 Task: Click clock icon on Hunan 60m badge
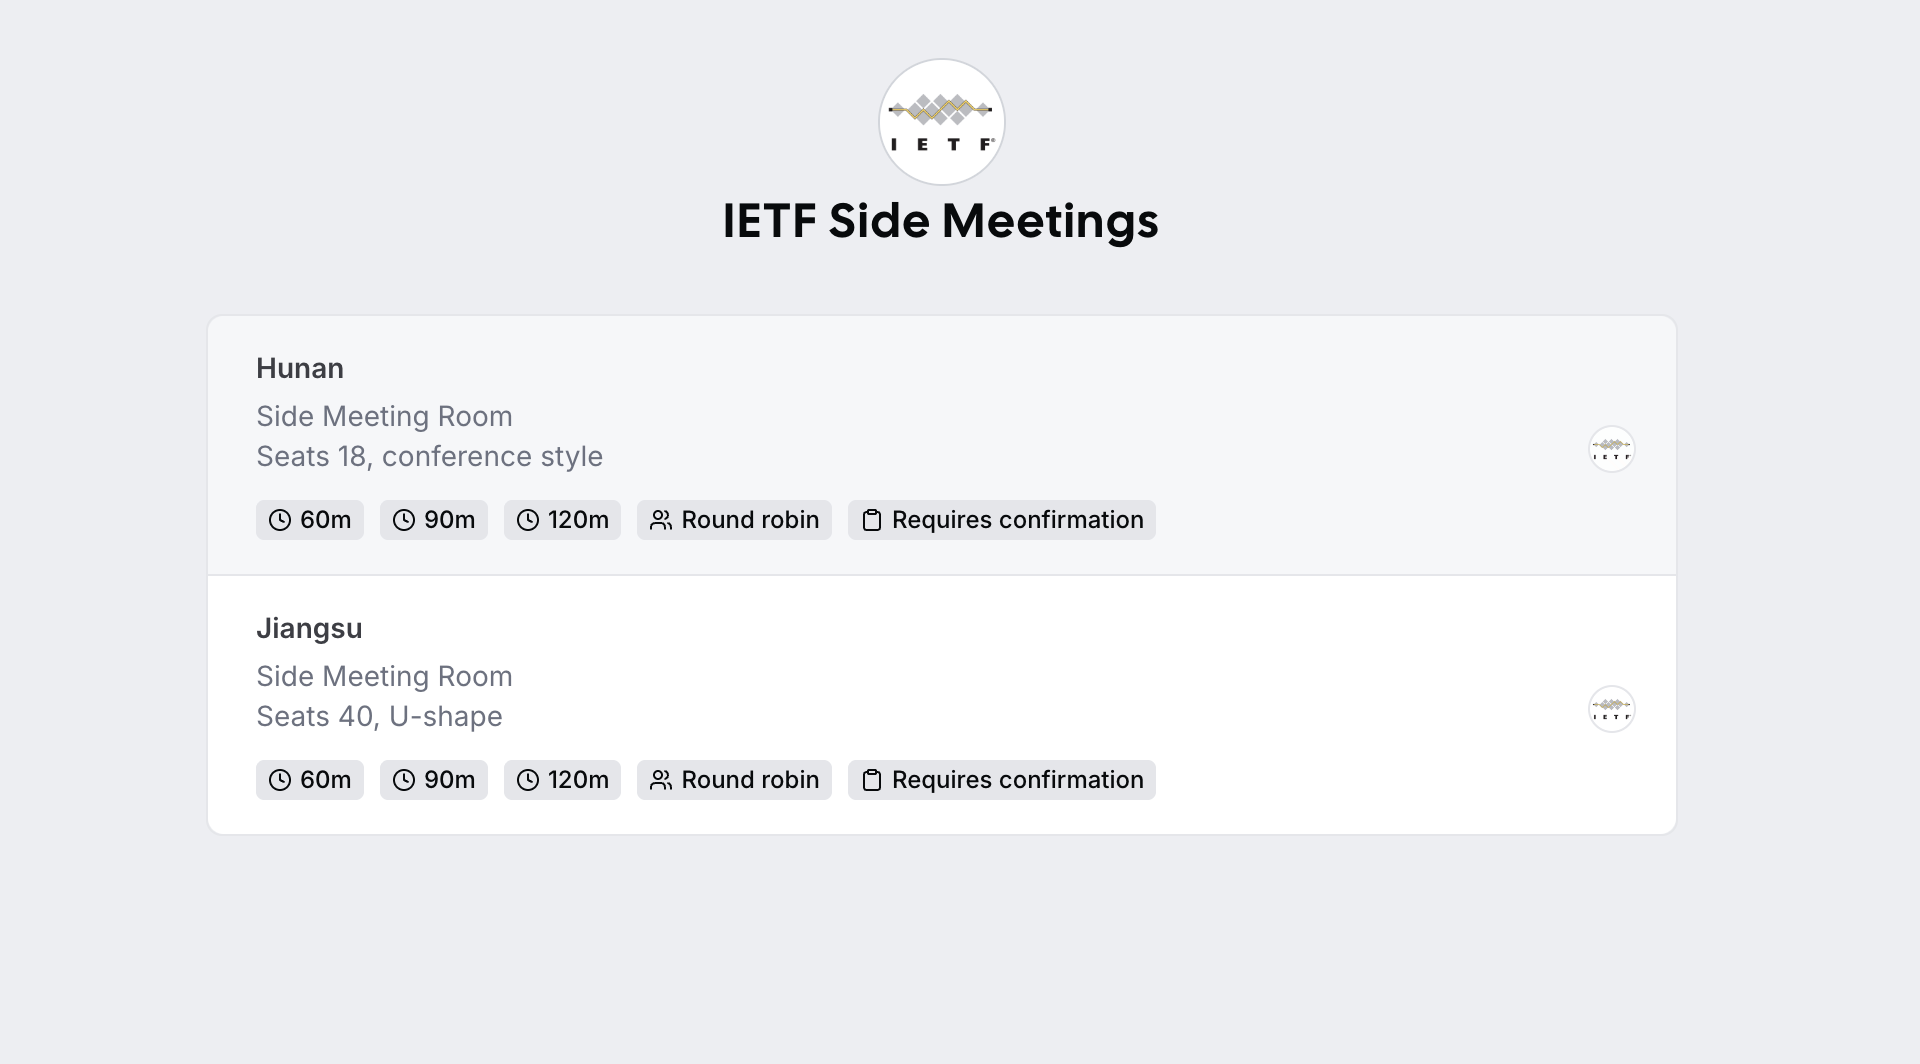click(x=280, y=520)
